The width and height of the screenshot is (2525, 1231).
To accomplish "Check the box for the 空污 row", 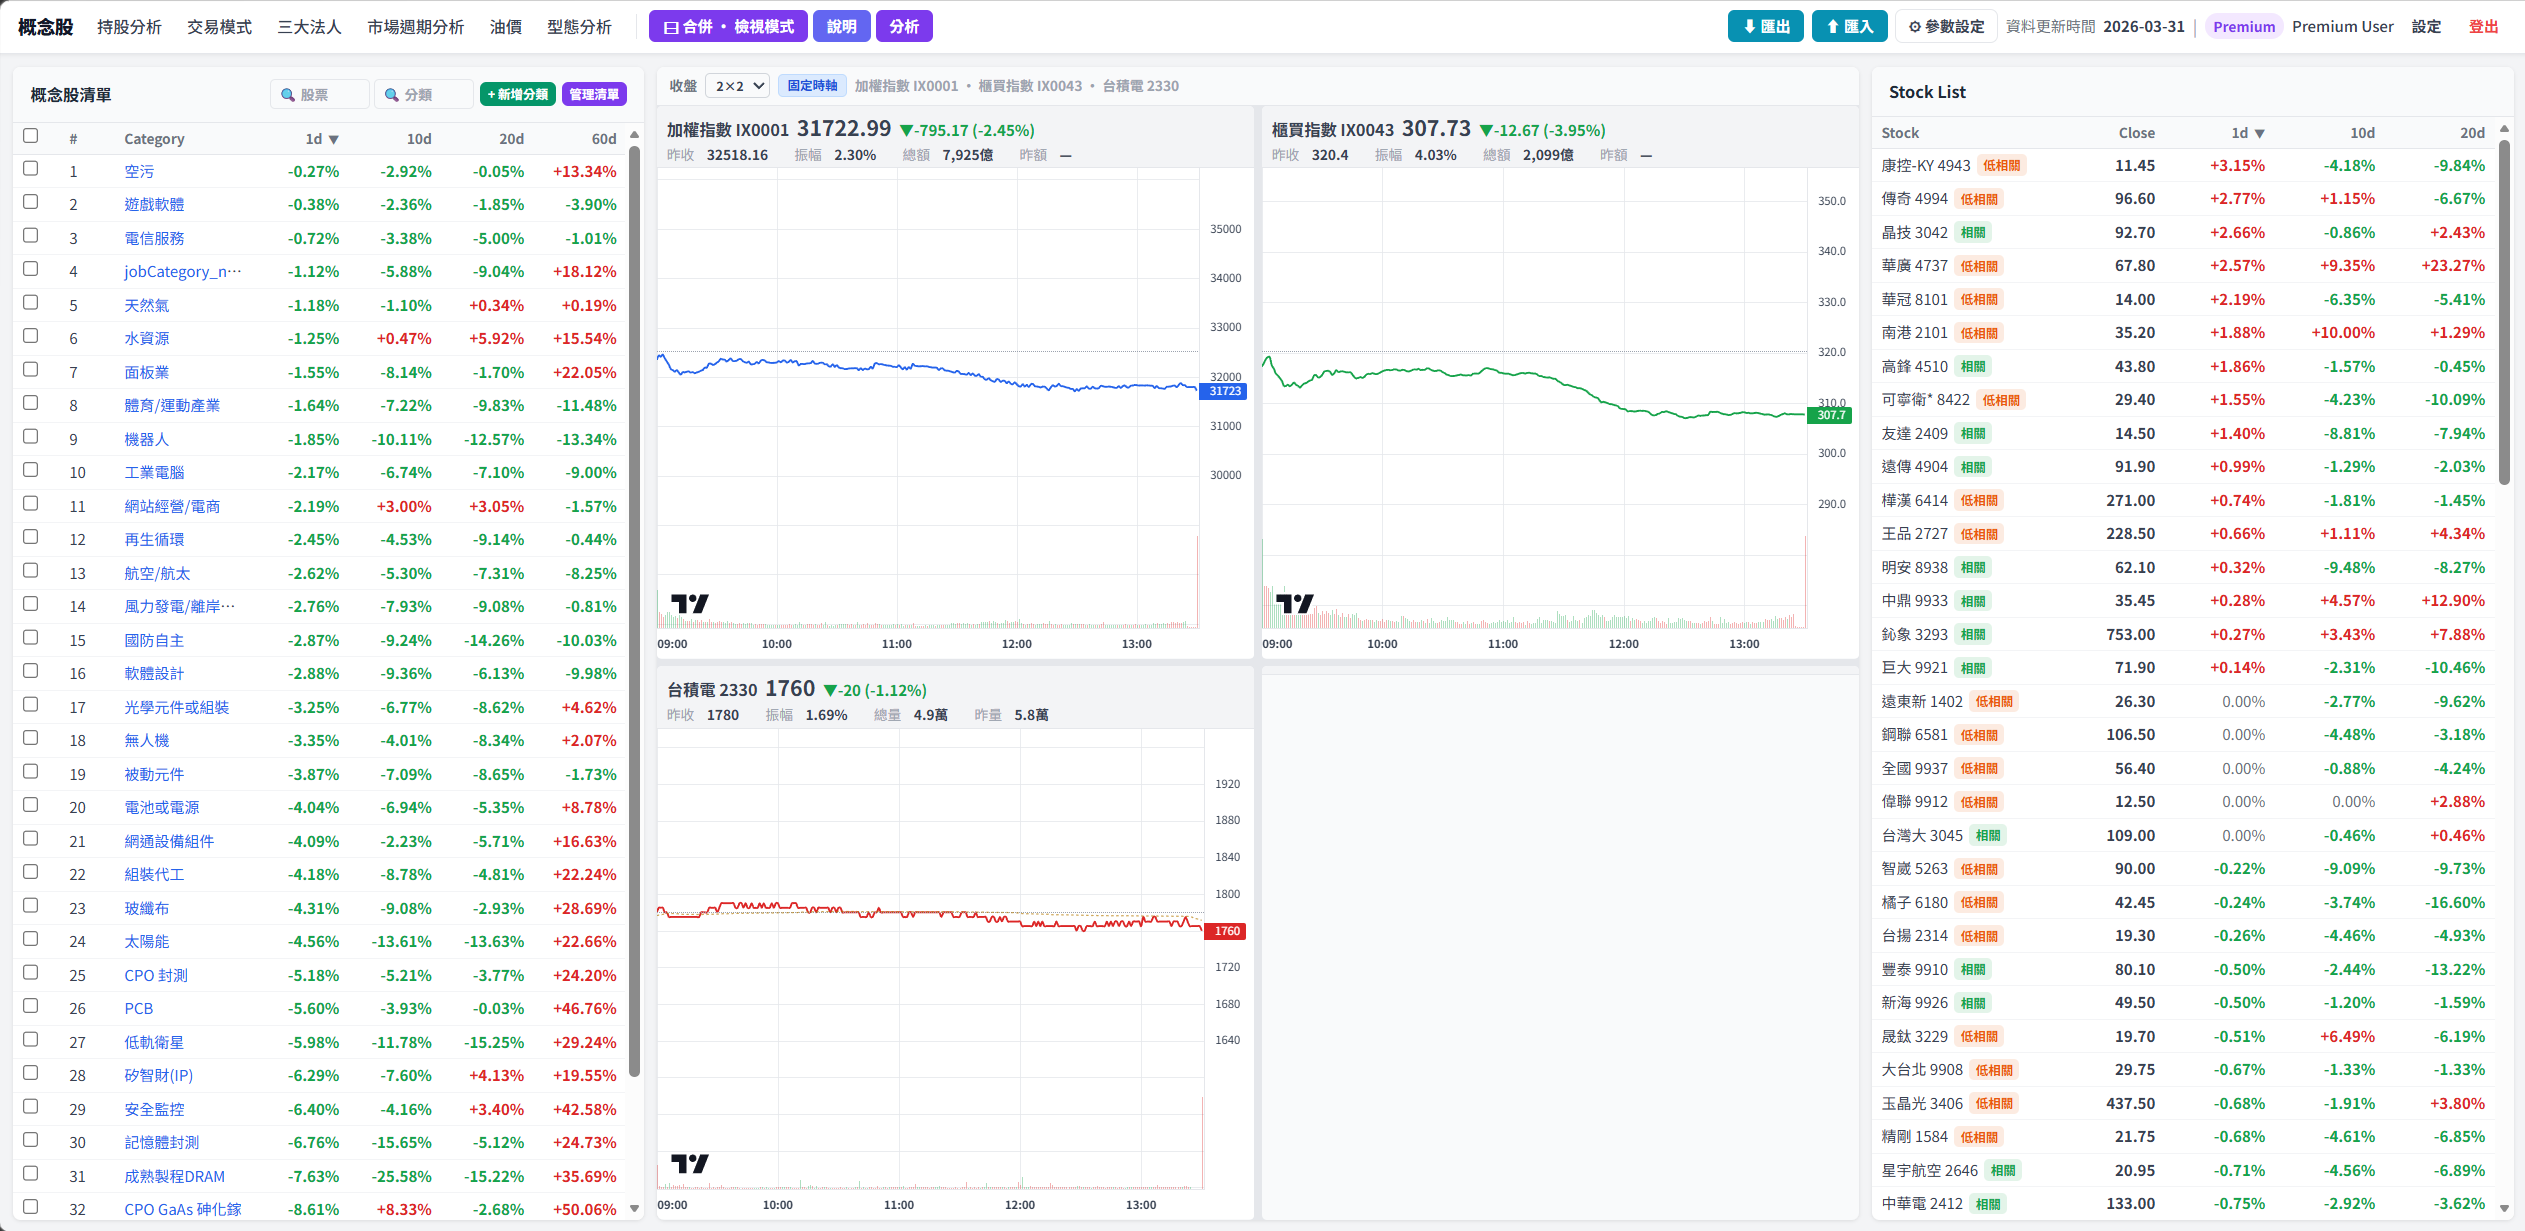I will (x=31, y=169).
